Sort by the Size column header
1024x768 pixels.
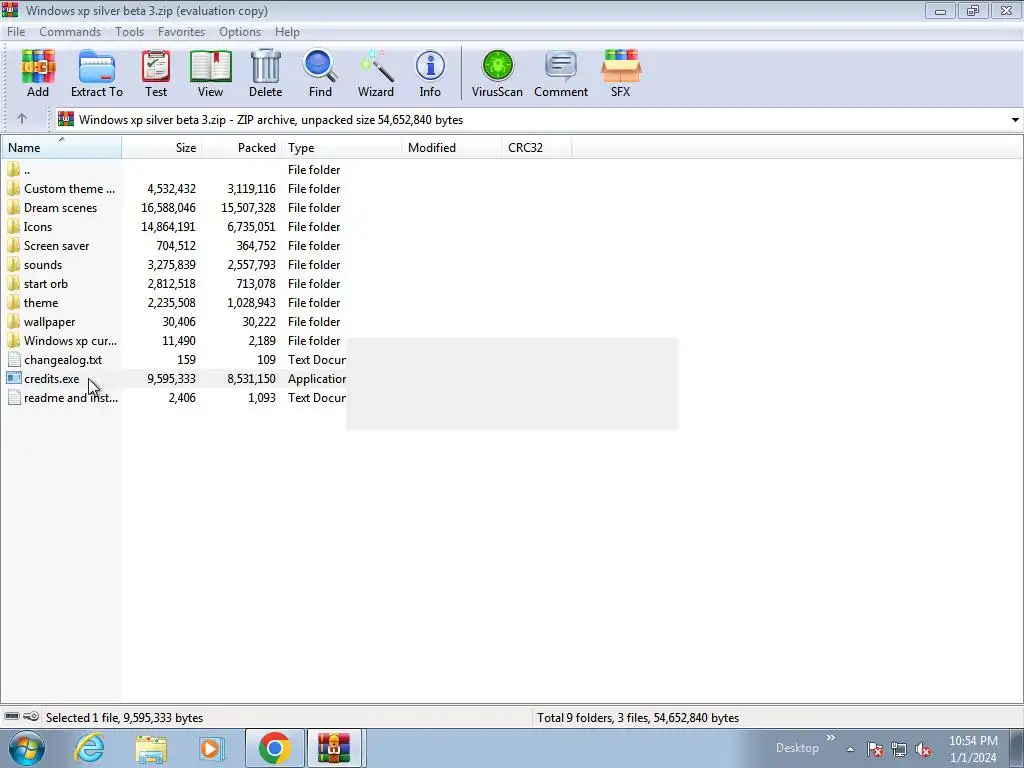tap(161, 148)
